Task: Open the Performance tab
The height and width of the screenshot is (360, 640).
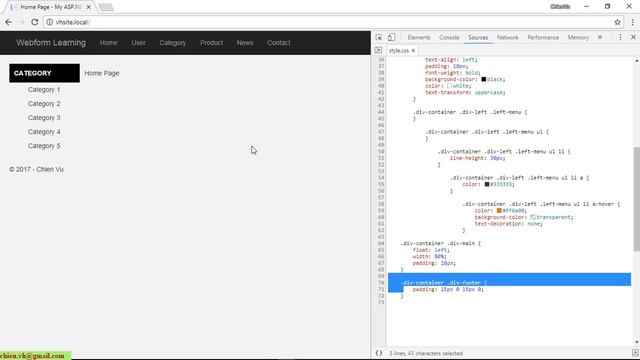Action: click(x=543, y=37)
